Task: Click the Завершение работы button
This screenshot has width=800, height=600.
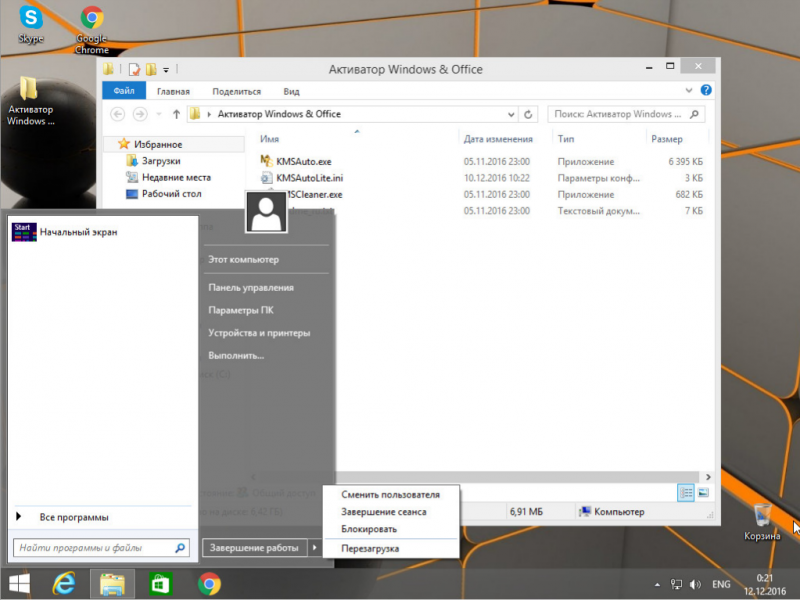Action: (x=255, y=547)
